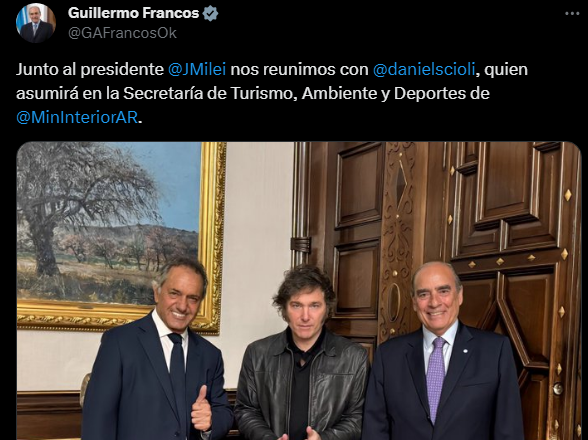Open the three-dot more options menu
Screen dimensions: 588x440
pos(572,14)
